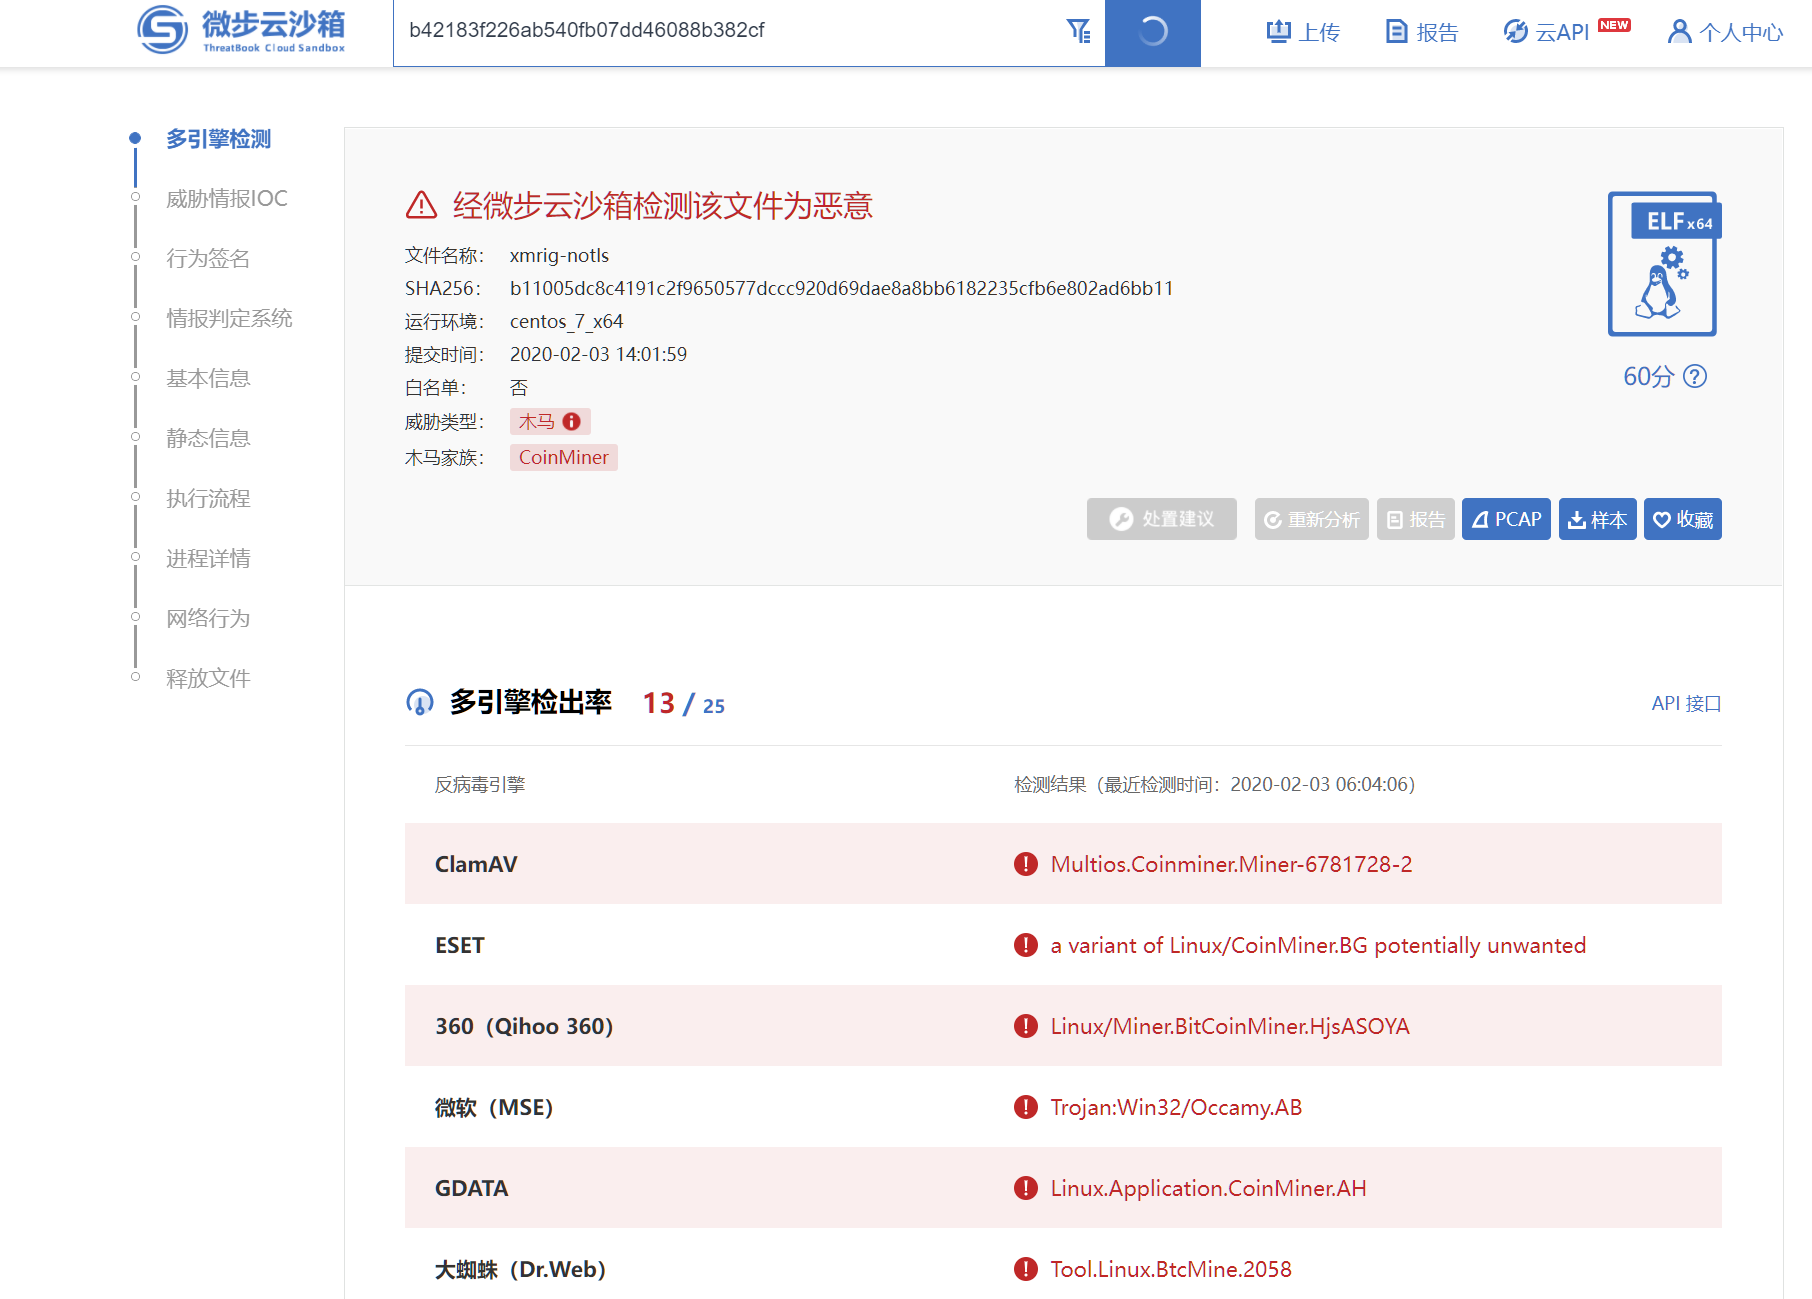Click the submission time 2020-02-03 14:01:59
This screenshot has width=1812, height=1299.
(x=598, y=354)
